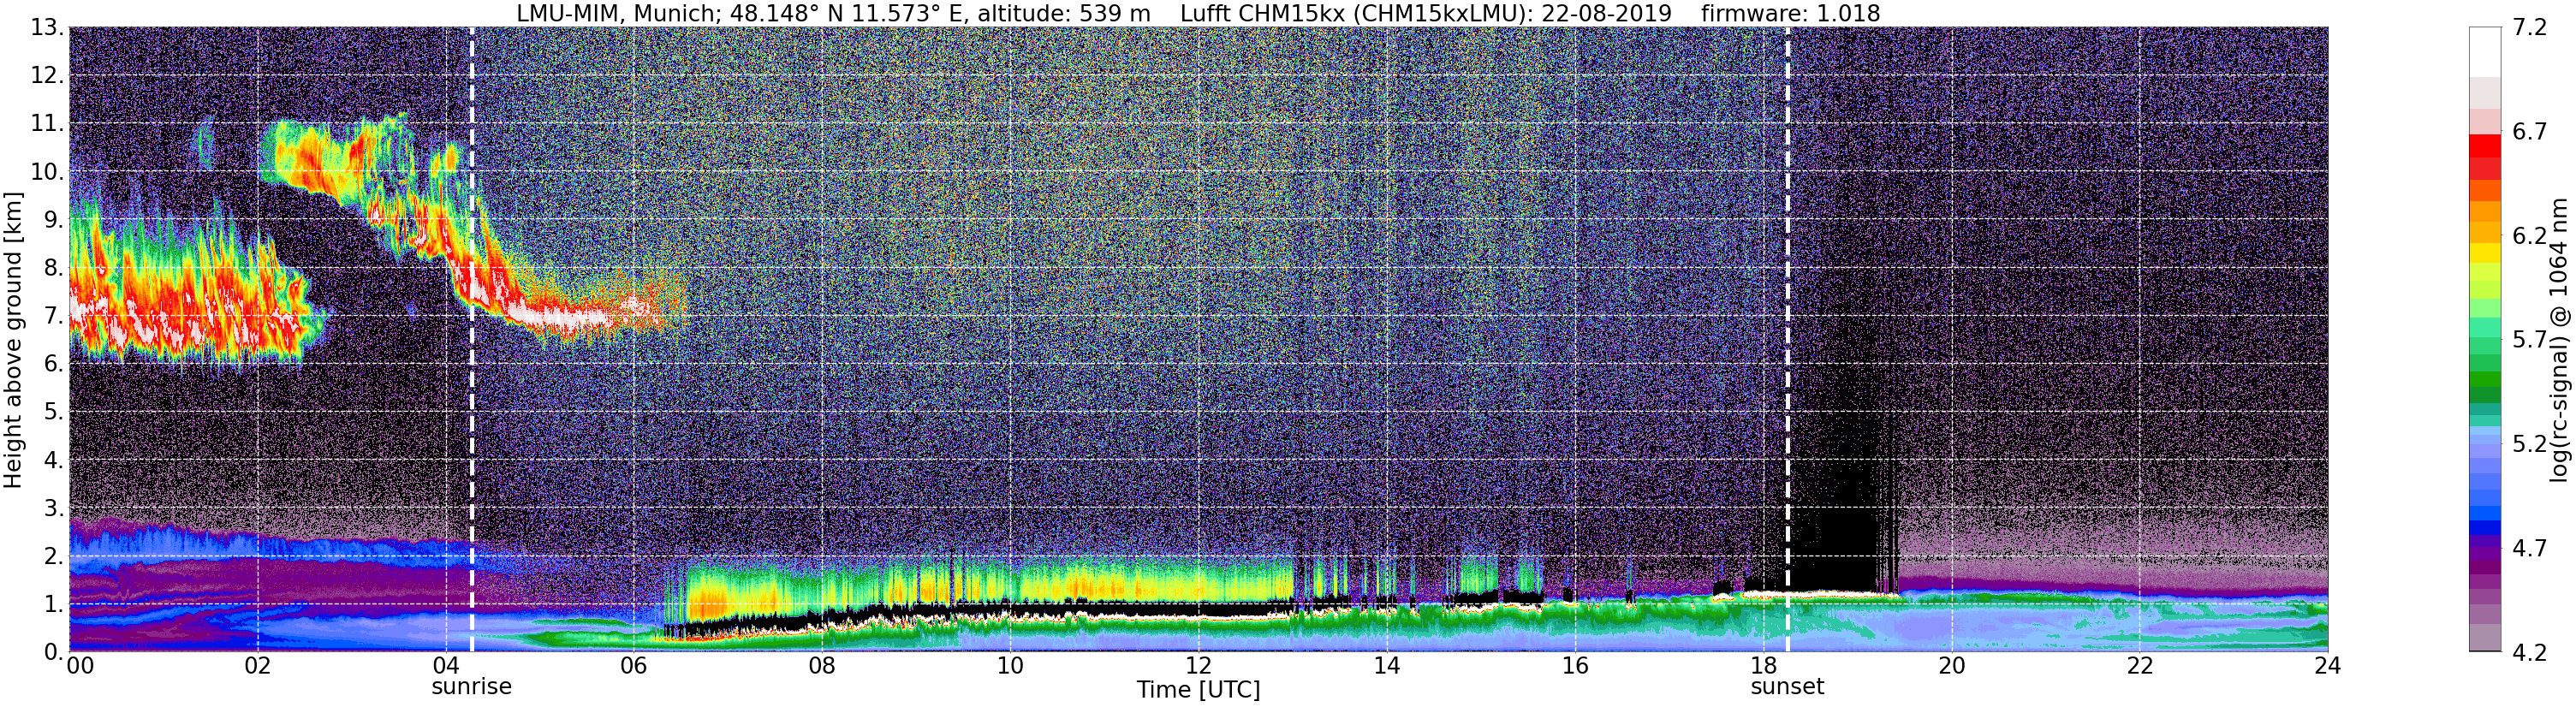The image size is (2576, 707).
Task: Click the bright red colorbar segment
Action: click(2485, 146)
